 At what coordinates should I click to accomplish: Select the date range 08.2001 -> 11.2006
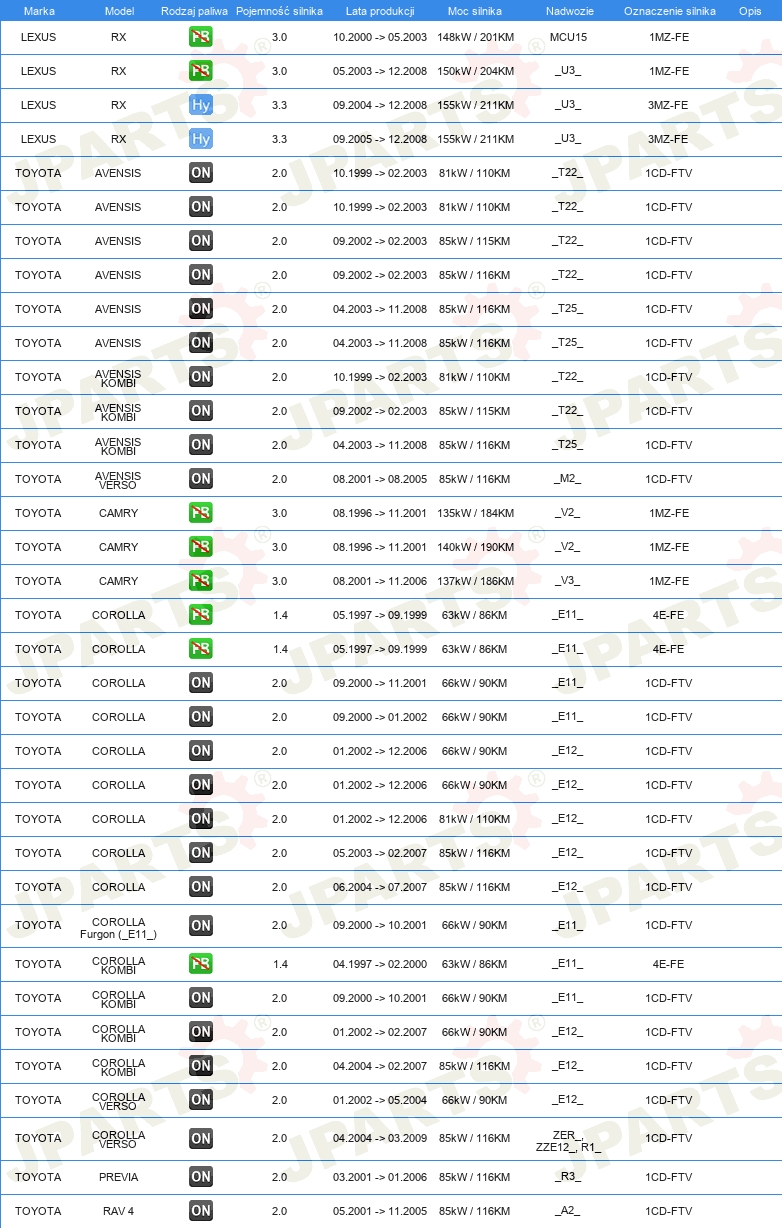tap(380, 581)
